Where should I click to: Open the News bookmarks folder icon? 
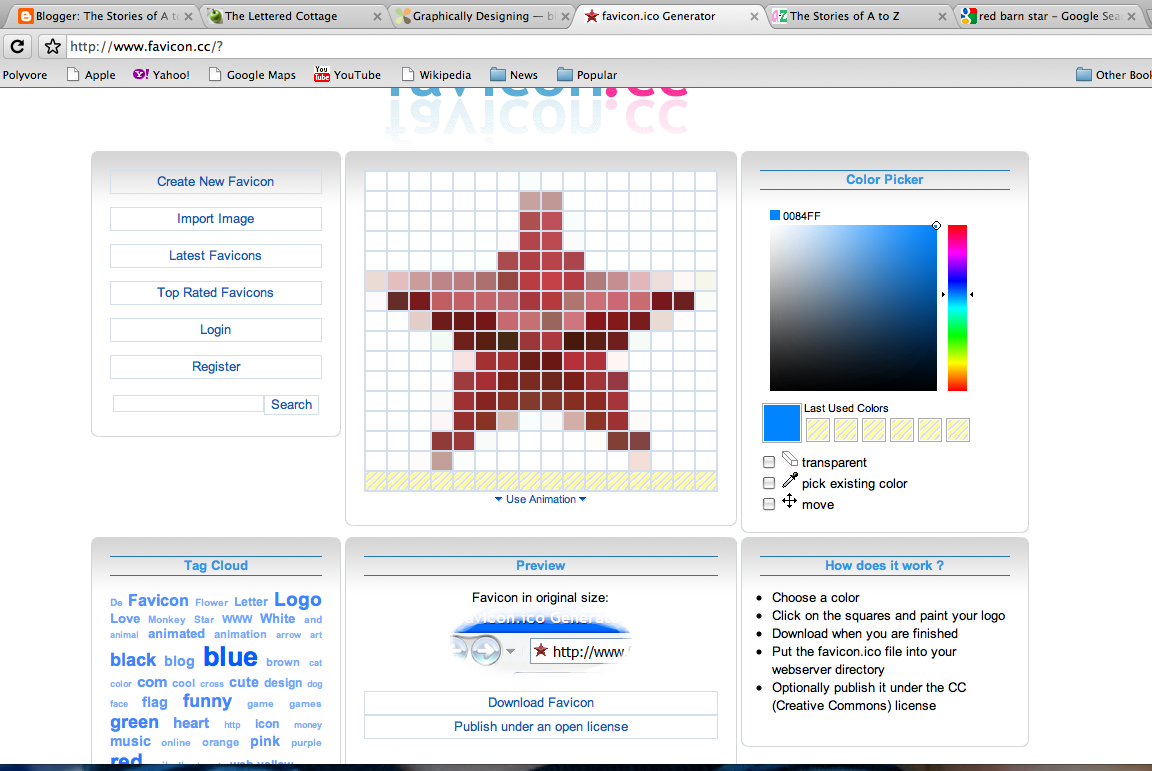click(x=497, y=73)
